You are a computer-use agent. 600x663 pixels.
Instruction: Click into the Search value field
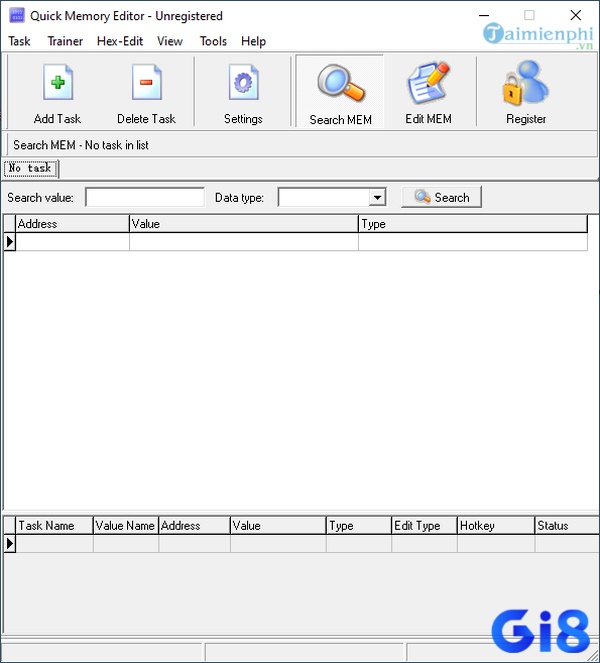(x=145, y=197)
